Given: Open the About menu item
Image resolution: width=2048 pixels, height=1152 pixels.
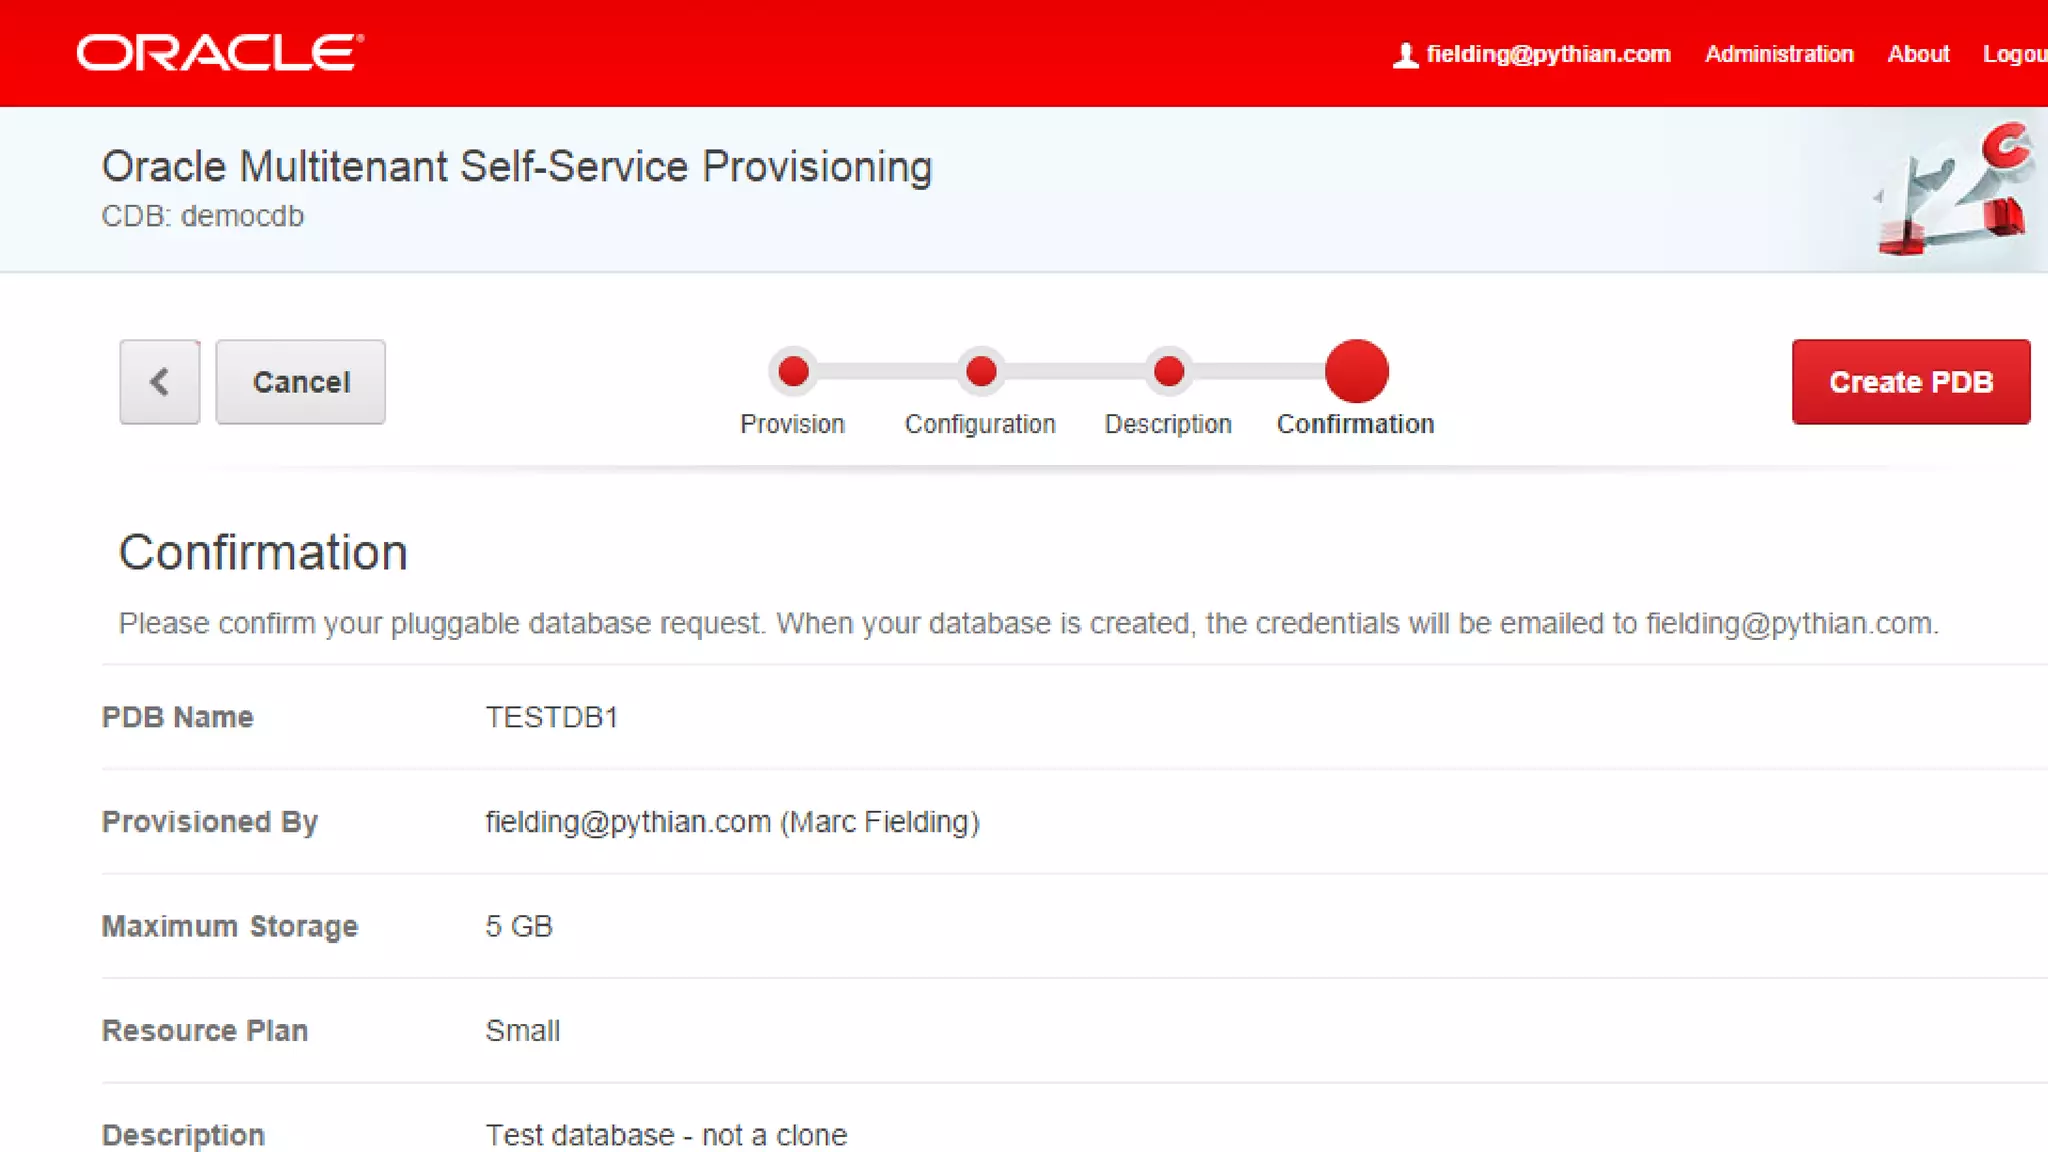Looking at the screenshot, I should [1918, 54].
